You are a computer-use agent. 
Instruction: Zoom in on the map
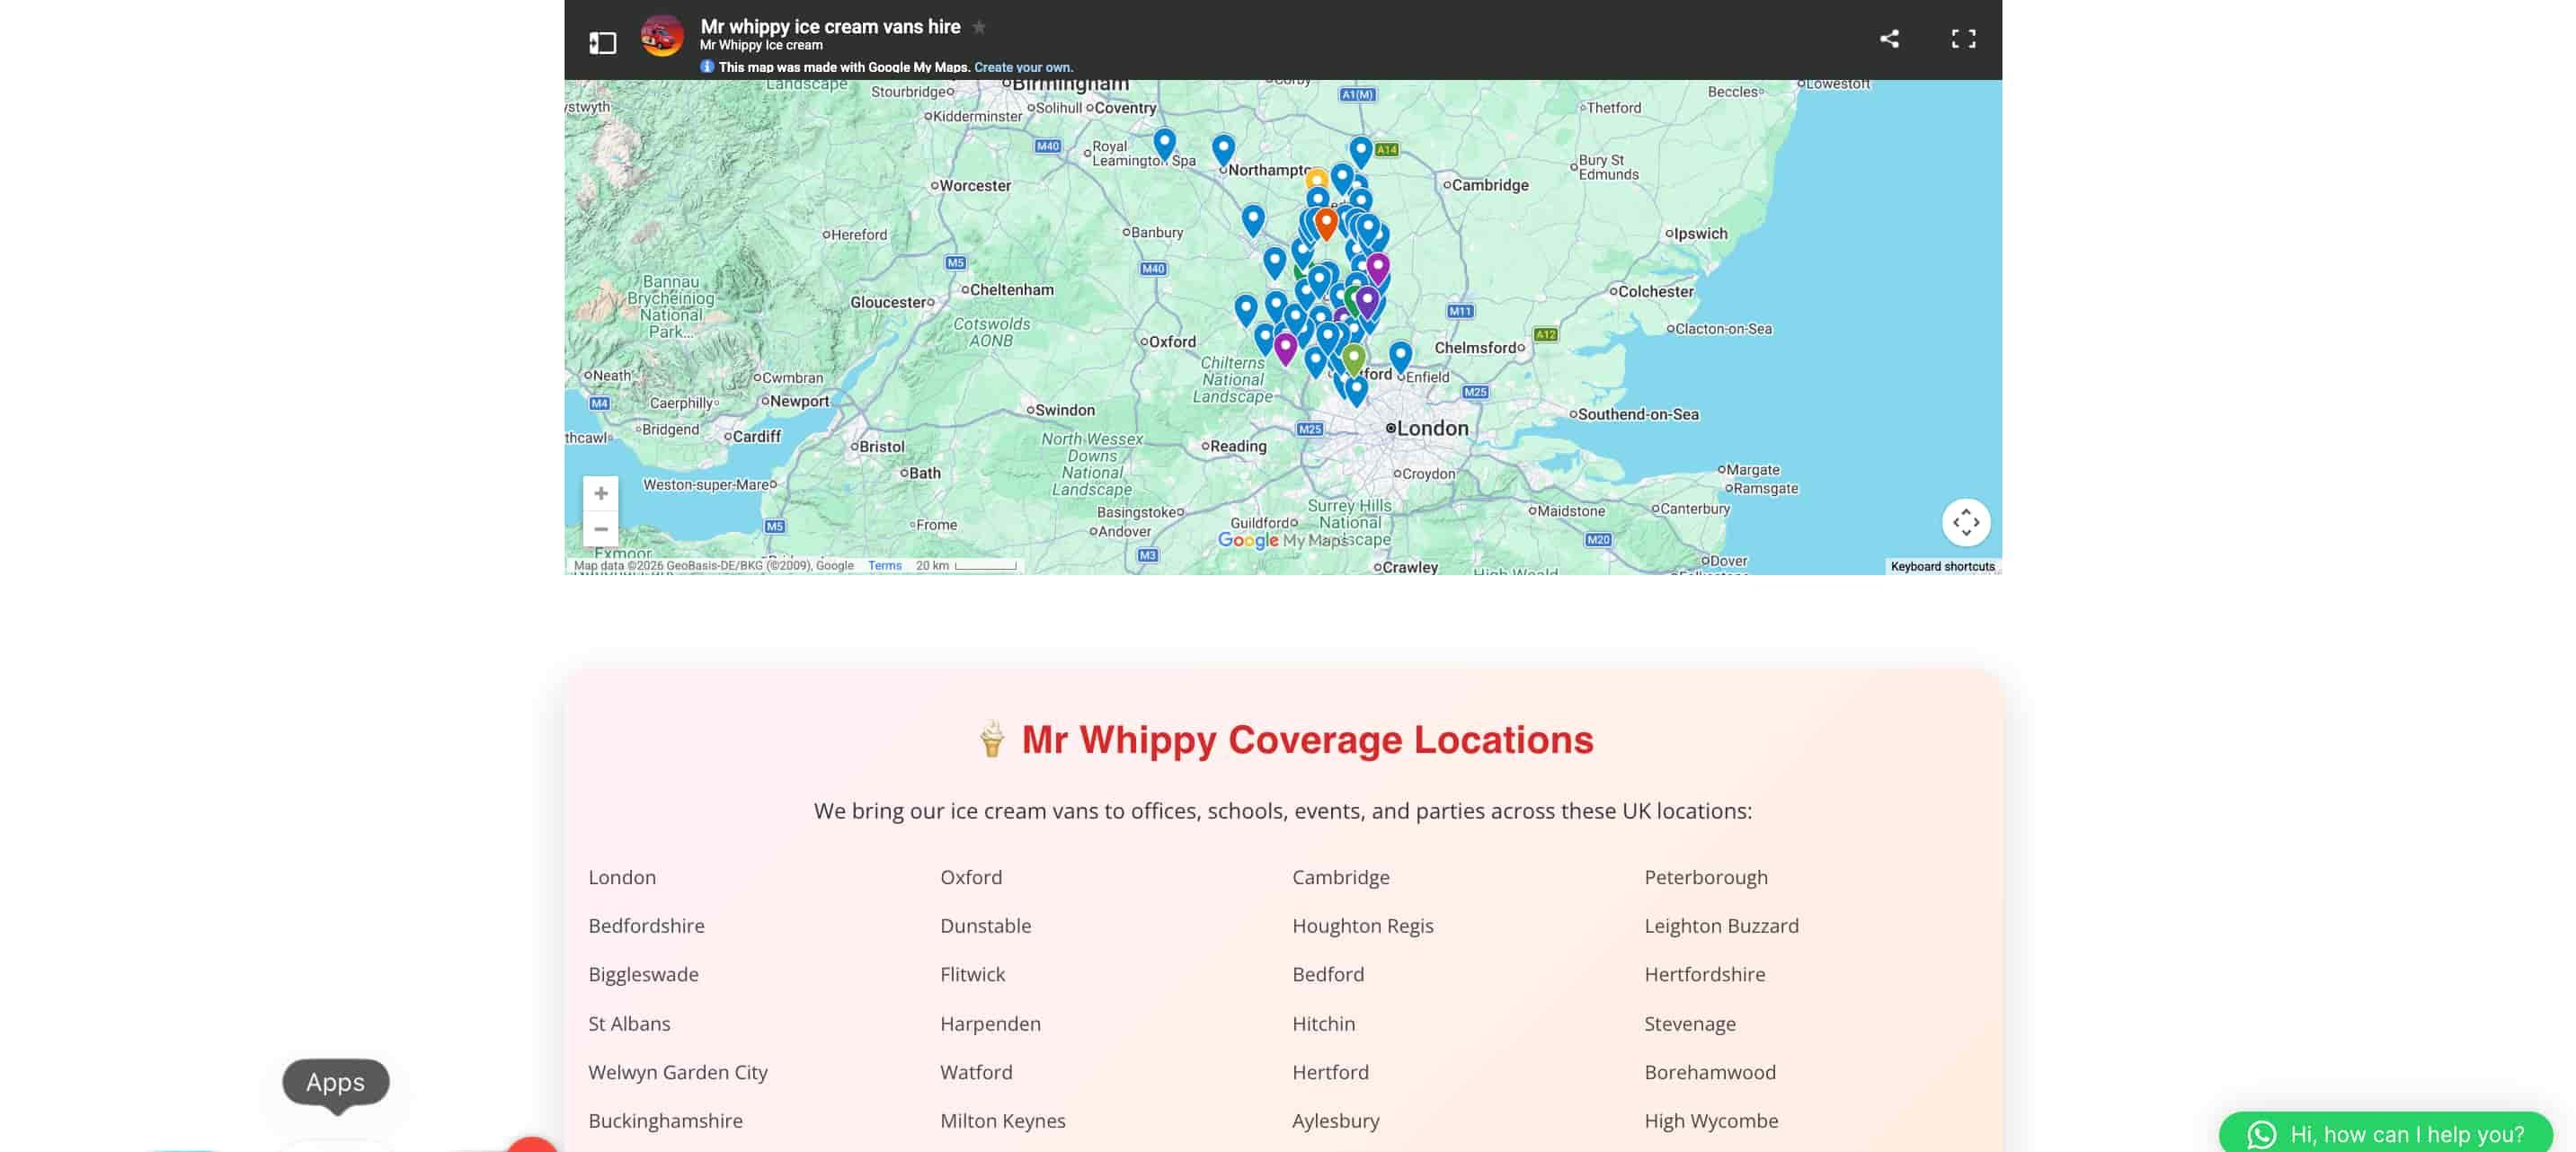[601, 493]
